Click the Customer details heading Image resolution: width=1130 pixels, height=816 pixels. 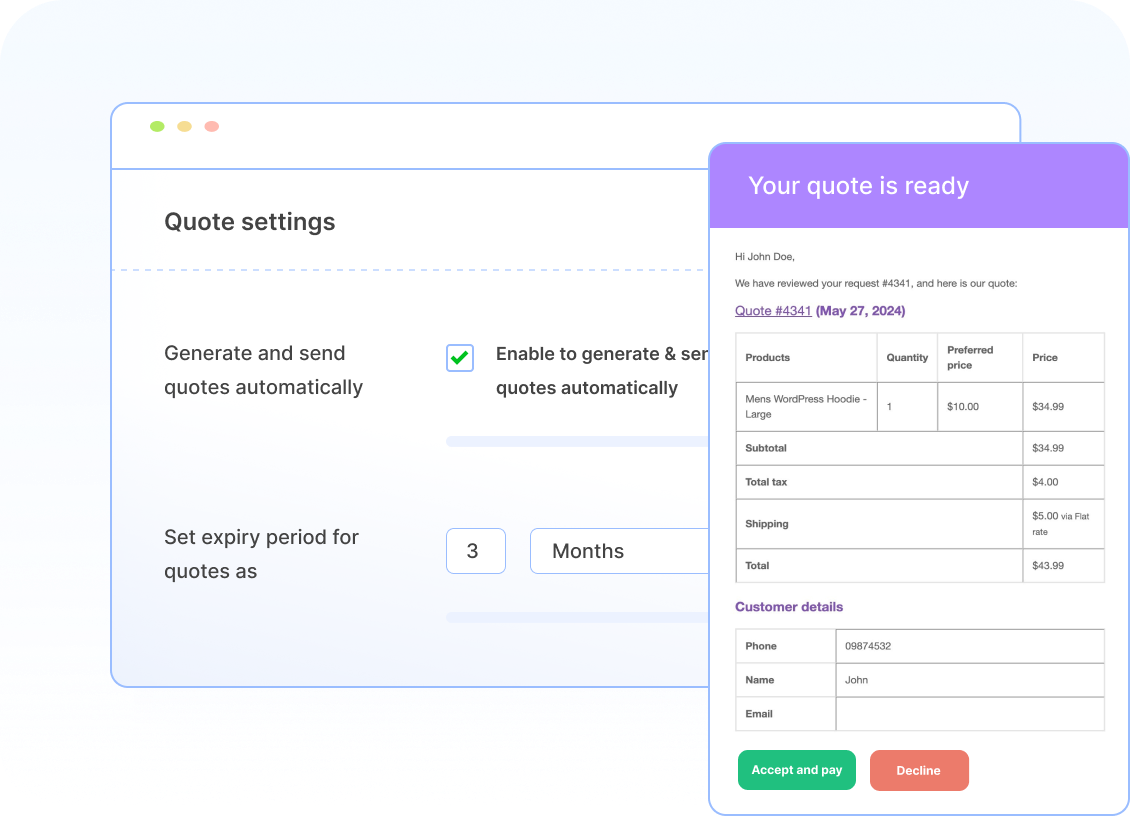(790, 607)
